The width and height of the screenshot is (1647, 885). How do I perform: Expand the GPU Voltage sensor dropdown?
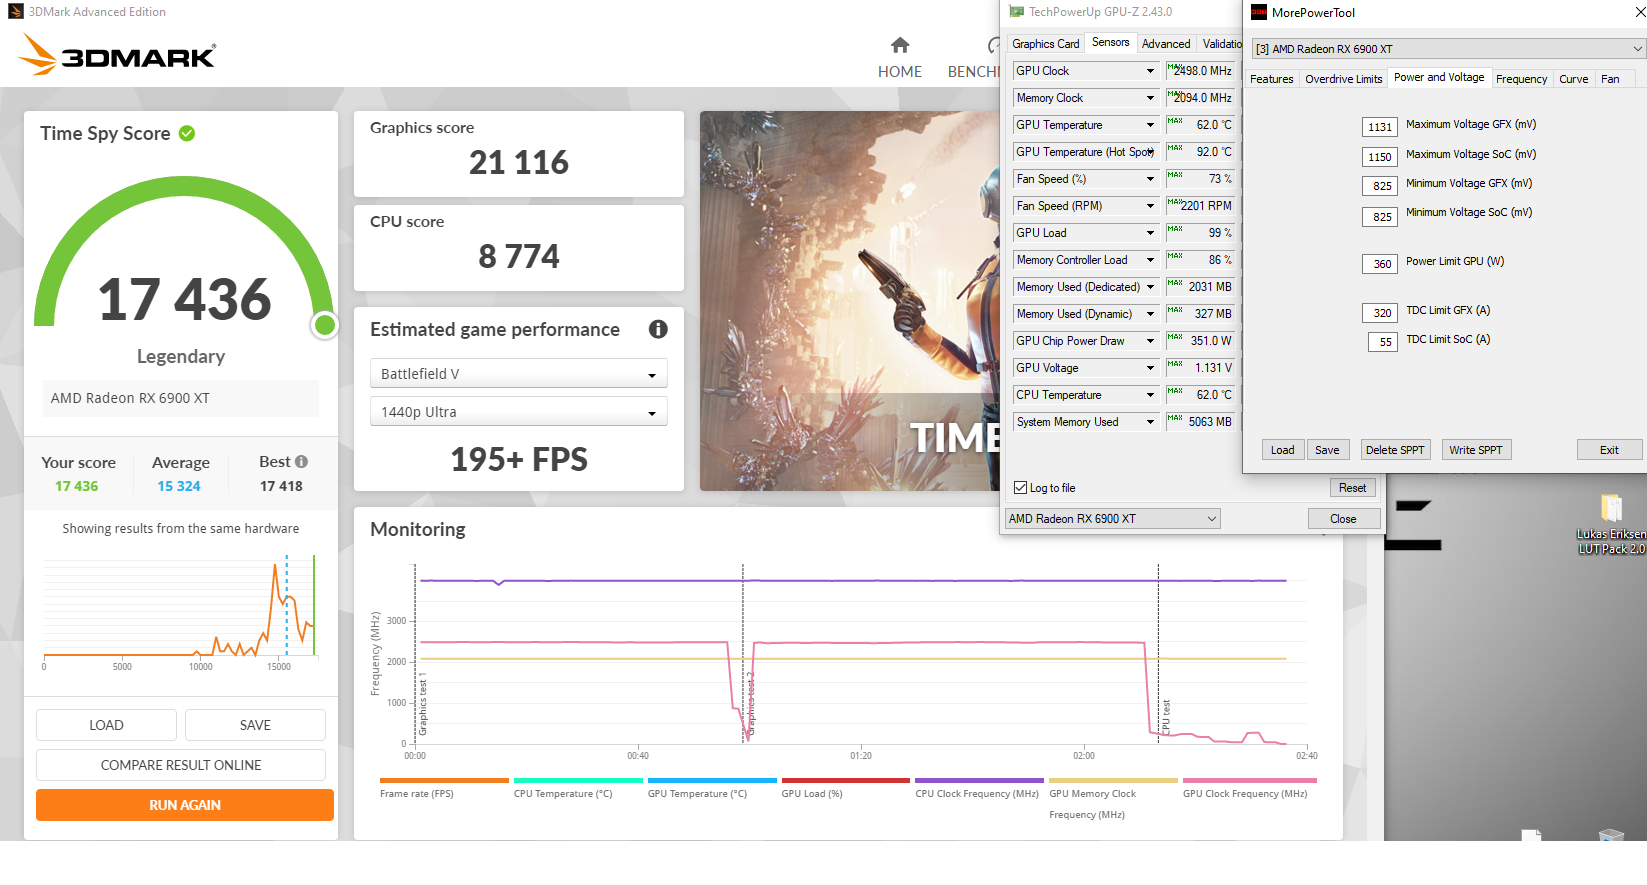coord(1150,368)
